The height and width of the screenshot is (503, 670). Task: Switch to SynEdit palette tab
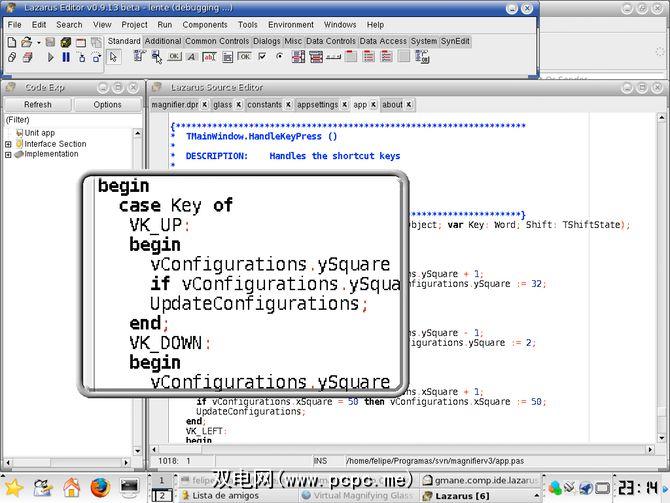click(455, 41)
